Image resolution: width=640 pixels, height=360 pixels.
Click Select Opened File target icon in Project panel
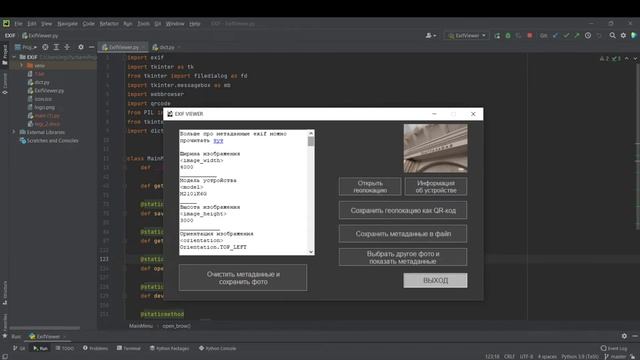coord(45,47)
